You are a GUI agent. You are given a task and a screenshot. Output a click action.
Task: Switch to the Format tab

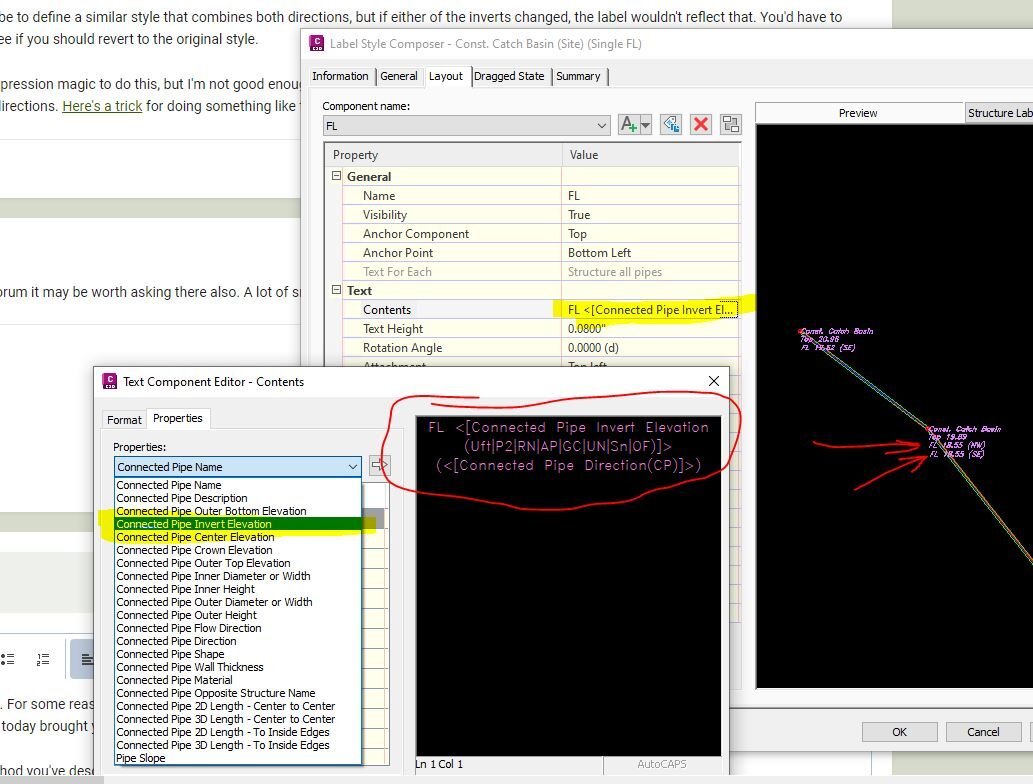point(124,420)
